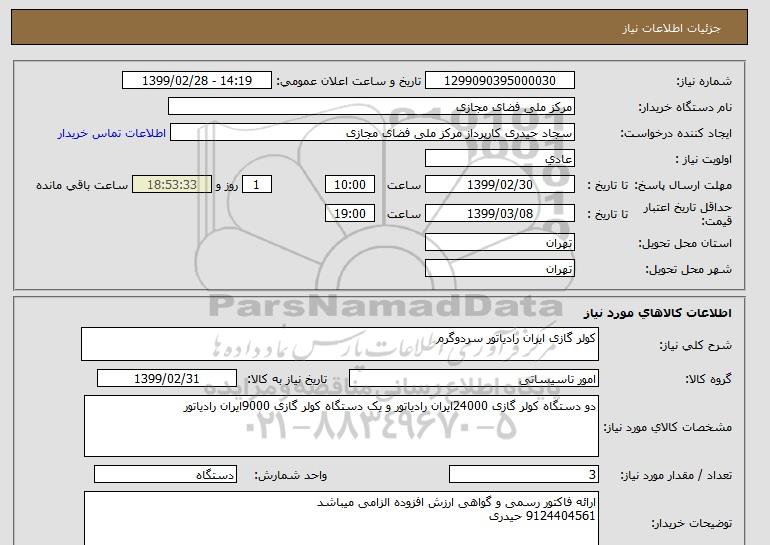770x545 pixels.
Task: Click the label حداقل تاریخ اعتبار قیمت
Action: coord(688,214)
